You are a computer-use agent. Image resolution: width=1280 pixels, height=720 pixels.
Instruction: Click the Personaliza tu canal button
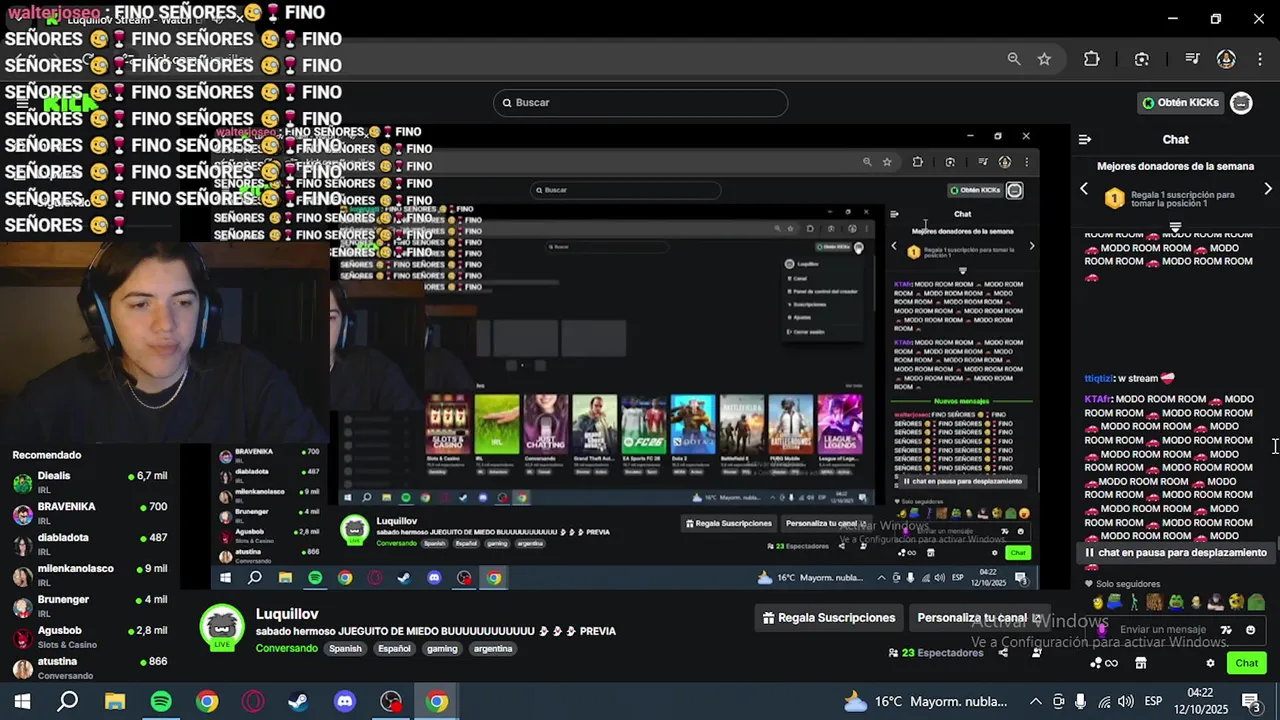[x=980, y=618]
